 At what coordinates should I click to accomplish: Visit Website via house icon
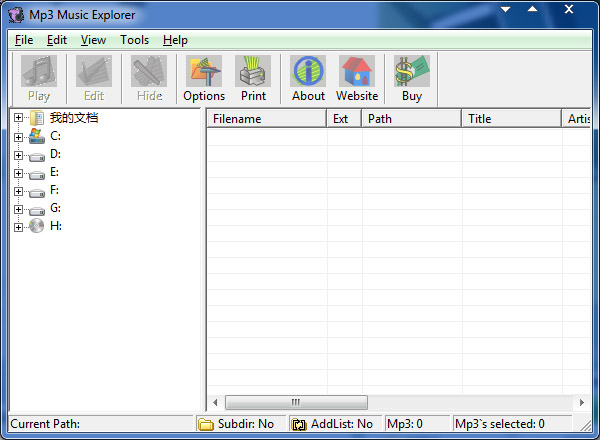pos(357,72)
